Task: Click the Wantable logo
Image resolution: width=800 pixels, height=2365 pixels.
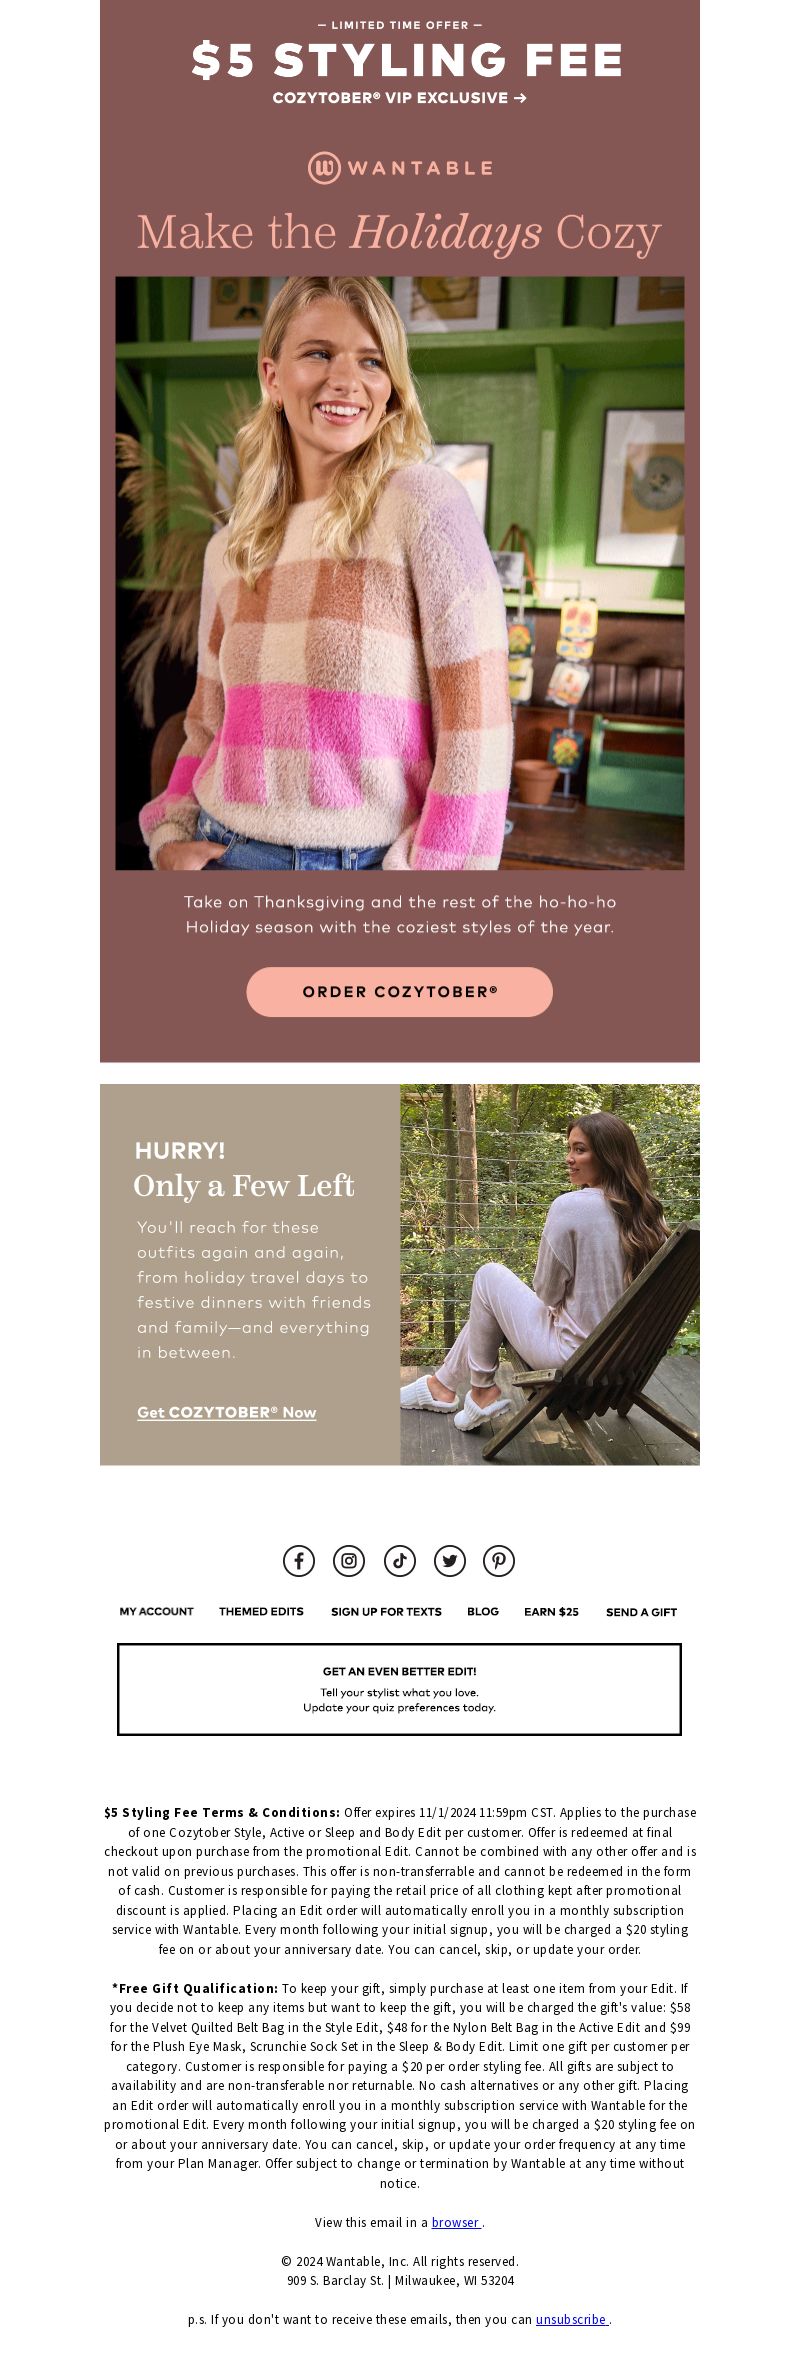Action: click(x=400, y=168)
